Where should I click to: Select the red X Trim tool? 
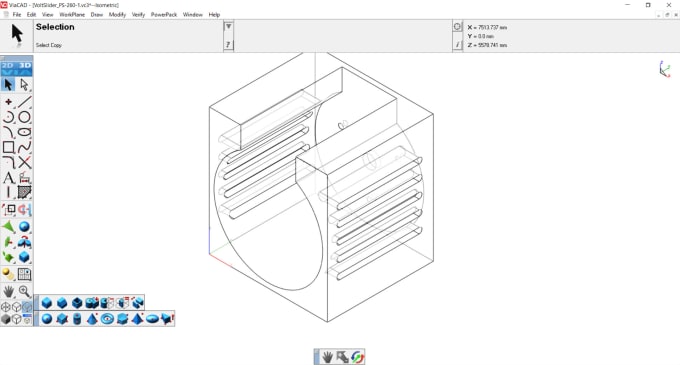click(24, 163)
